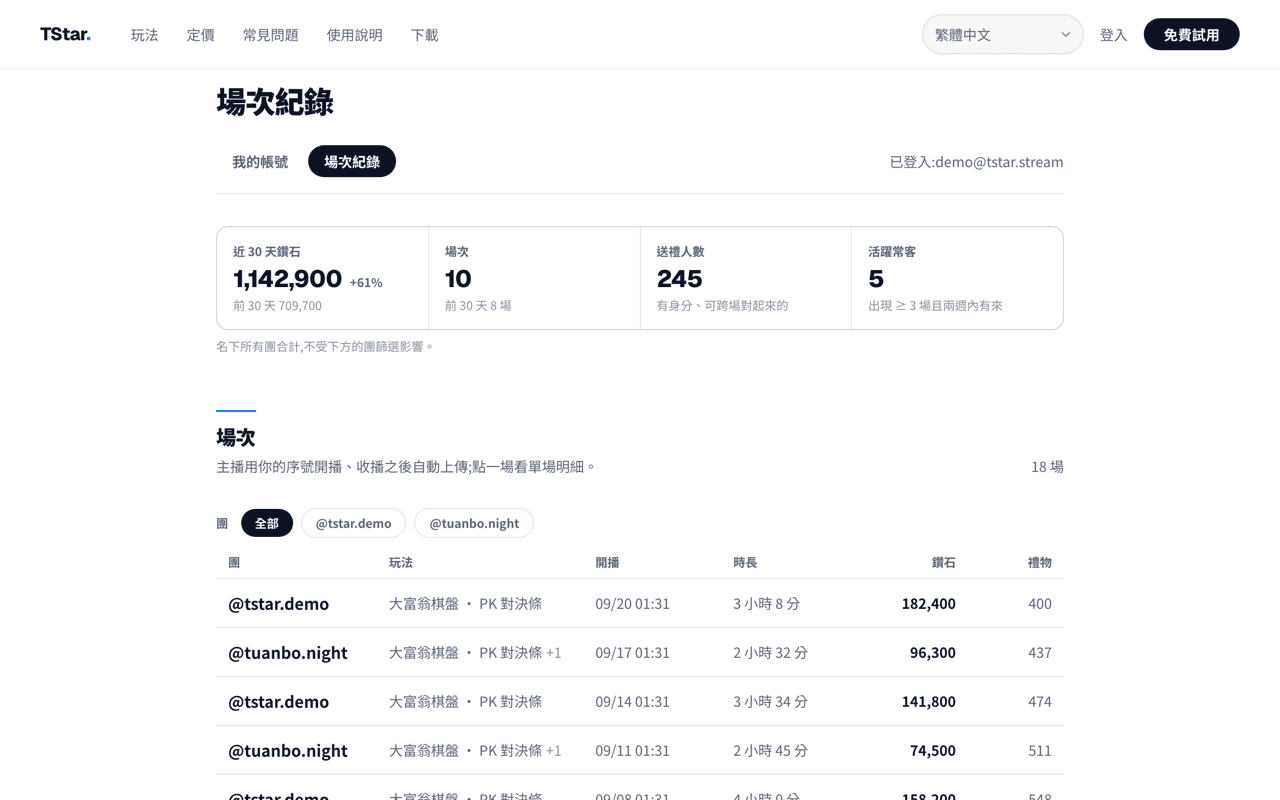1280x800 pixels.
Task: Click the 禮物 column header
Action: pos(1039,562)
